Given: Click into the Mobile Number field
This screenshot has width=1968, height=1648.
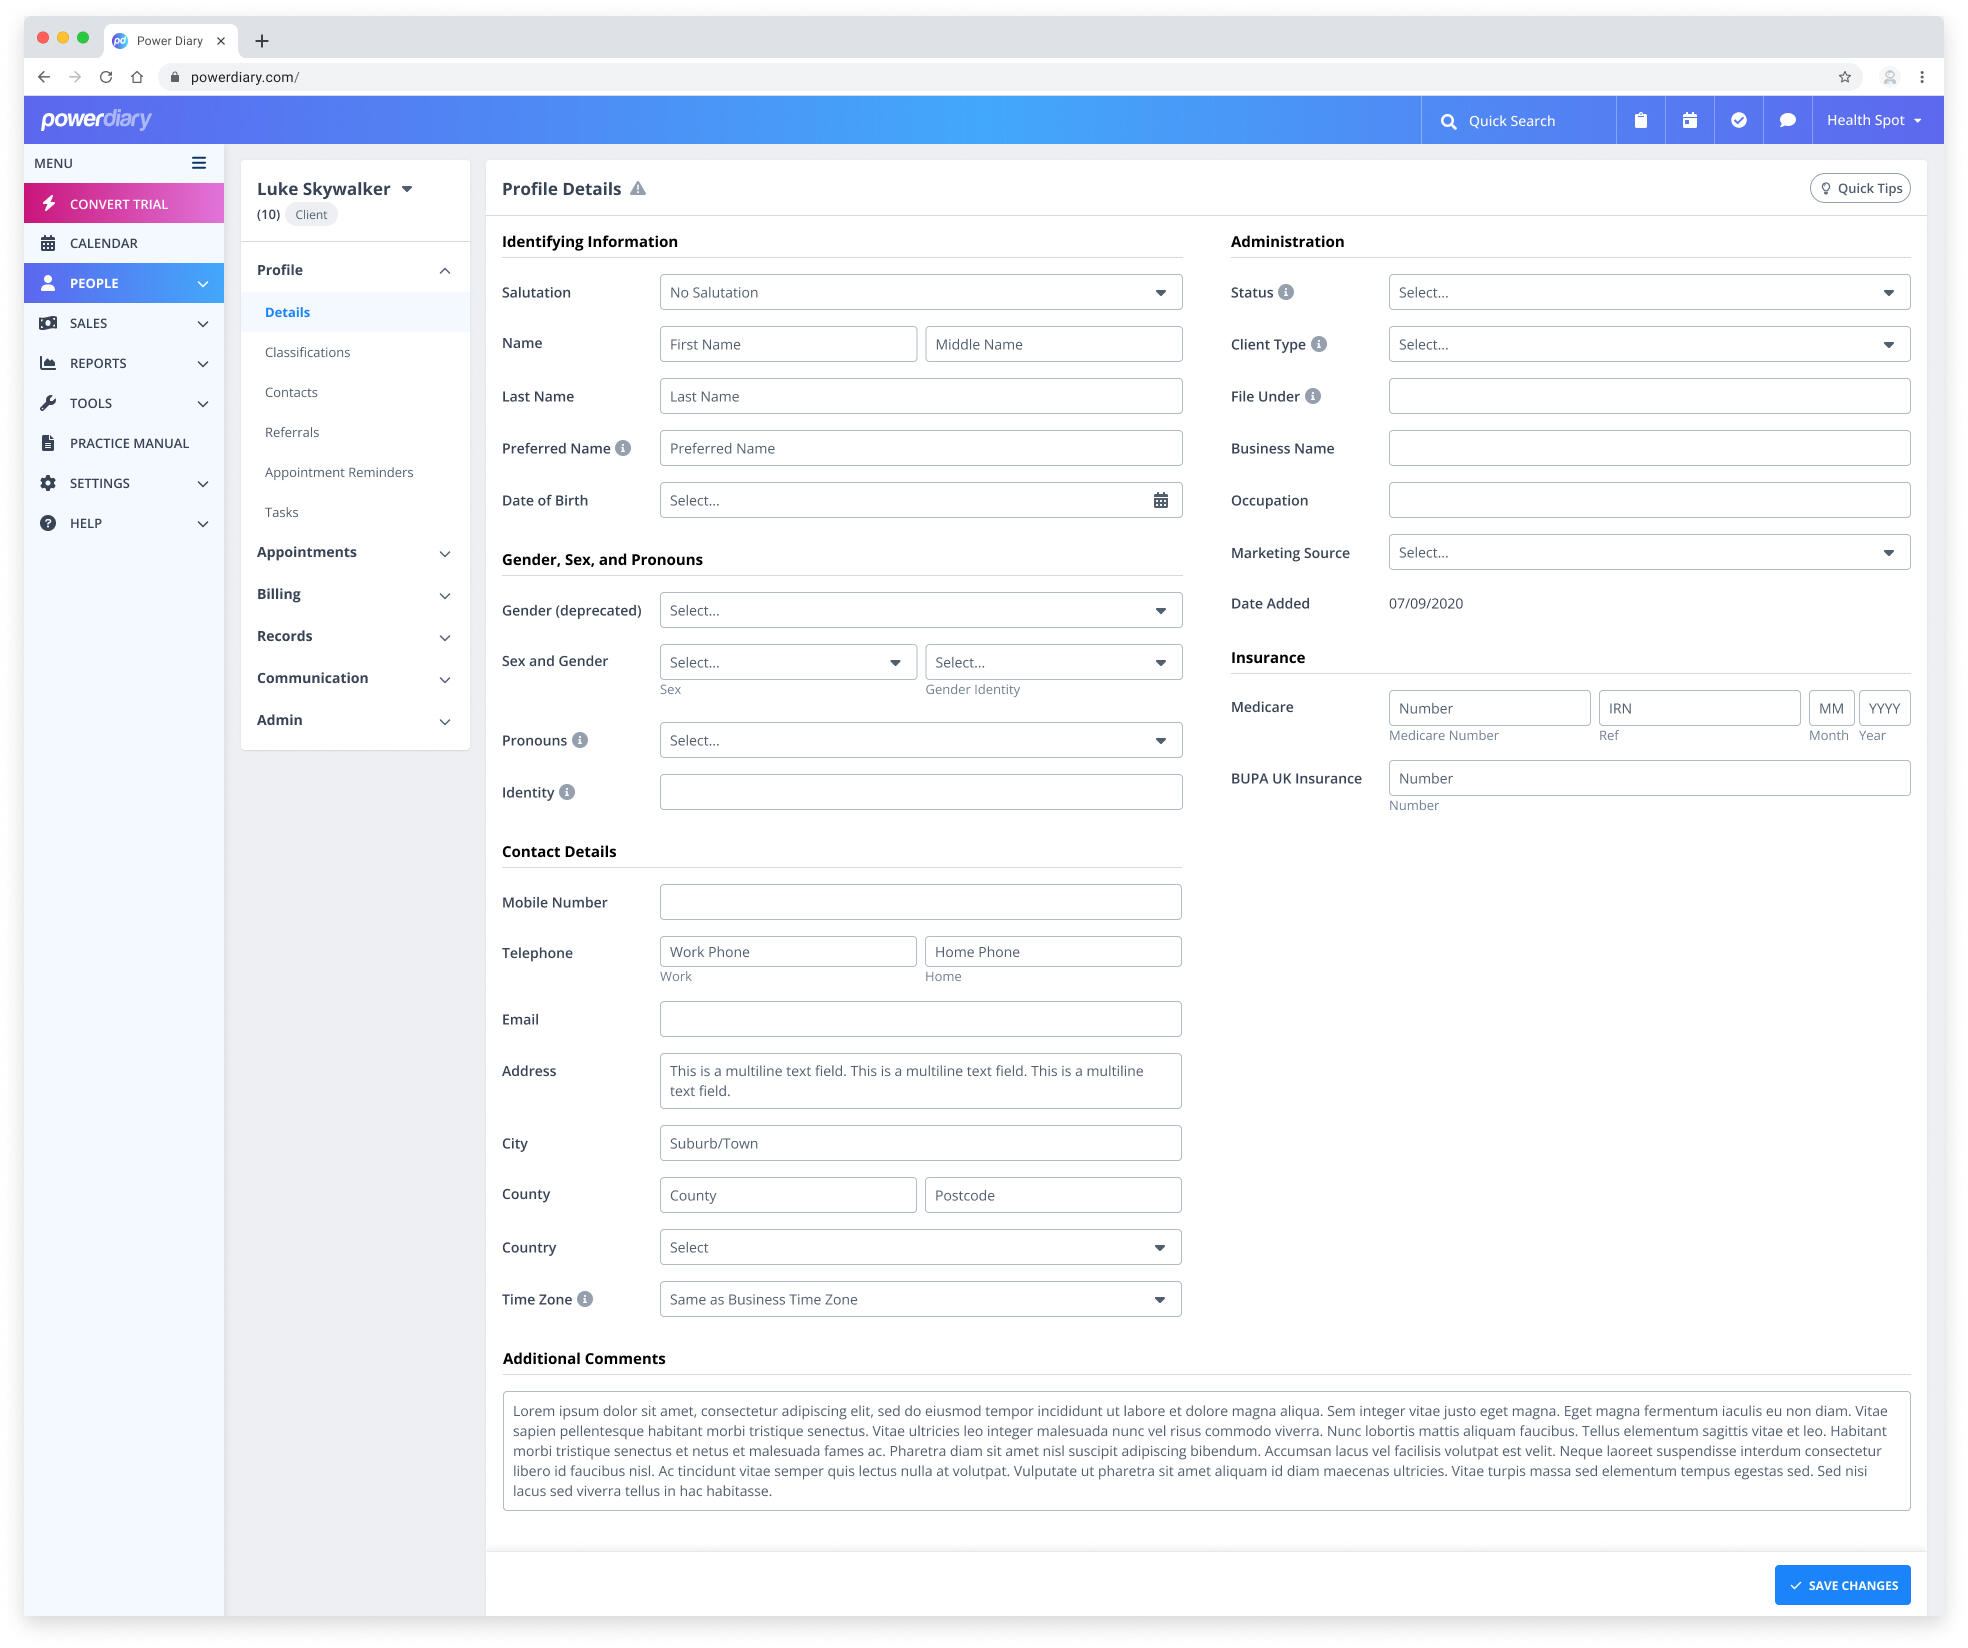Looking at the screenshot, I should [x=920, y=902].
